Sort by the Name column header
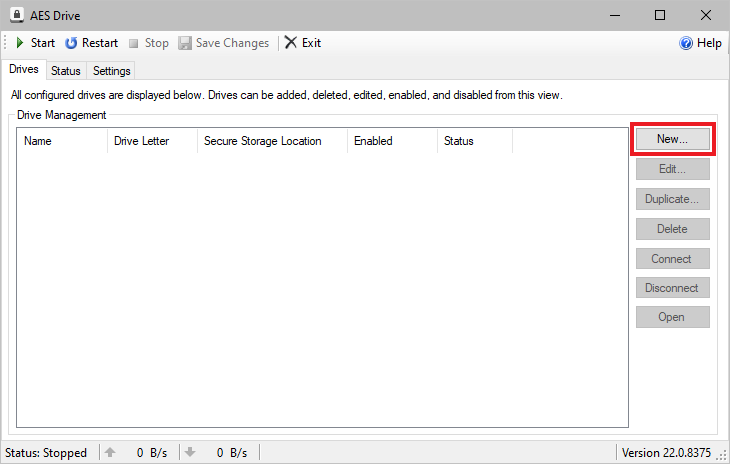Screen dimensions: 730x464 click(x=62, y=141)
